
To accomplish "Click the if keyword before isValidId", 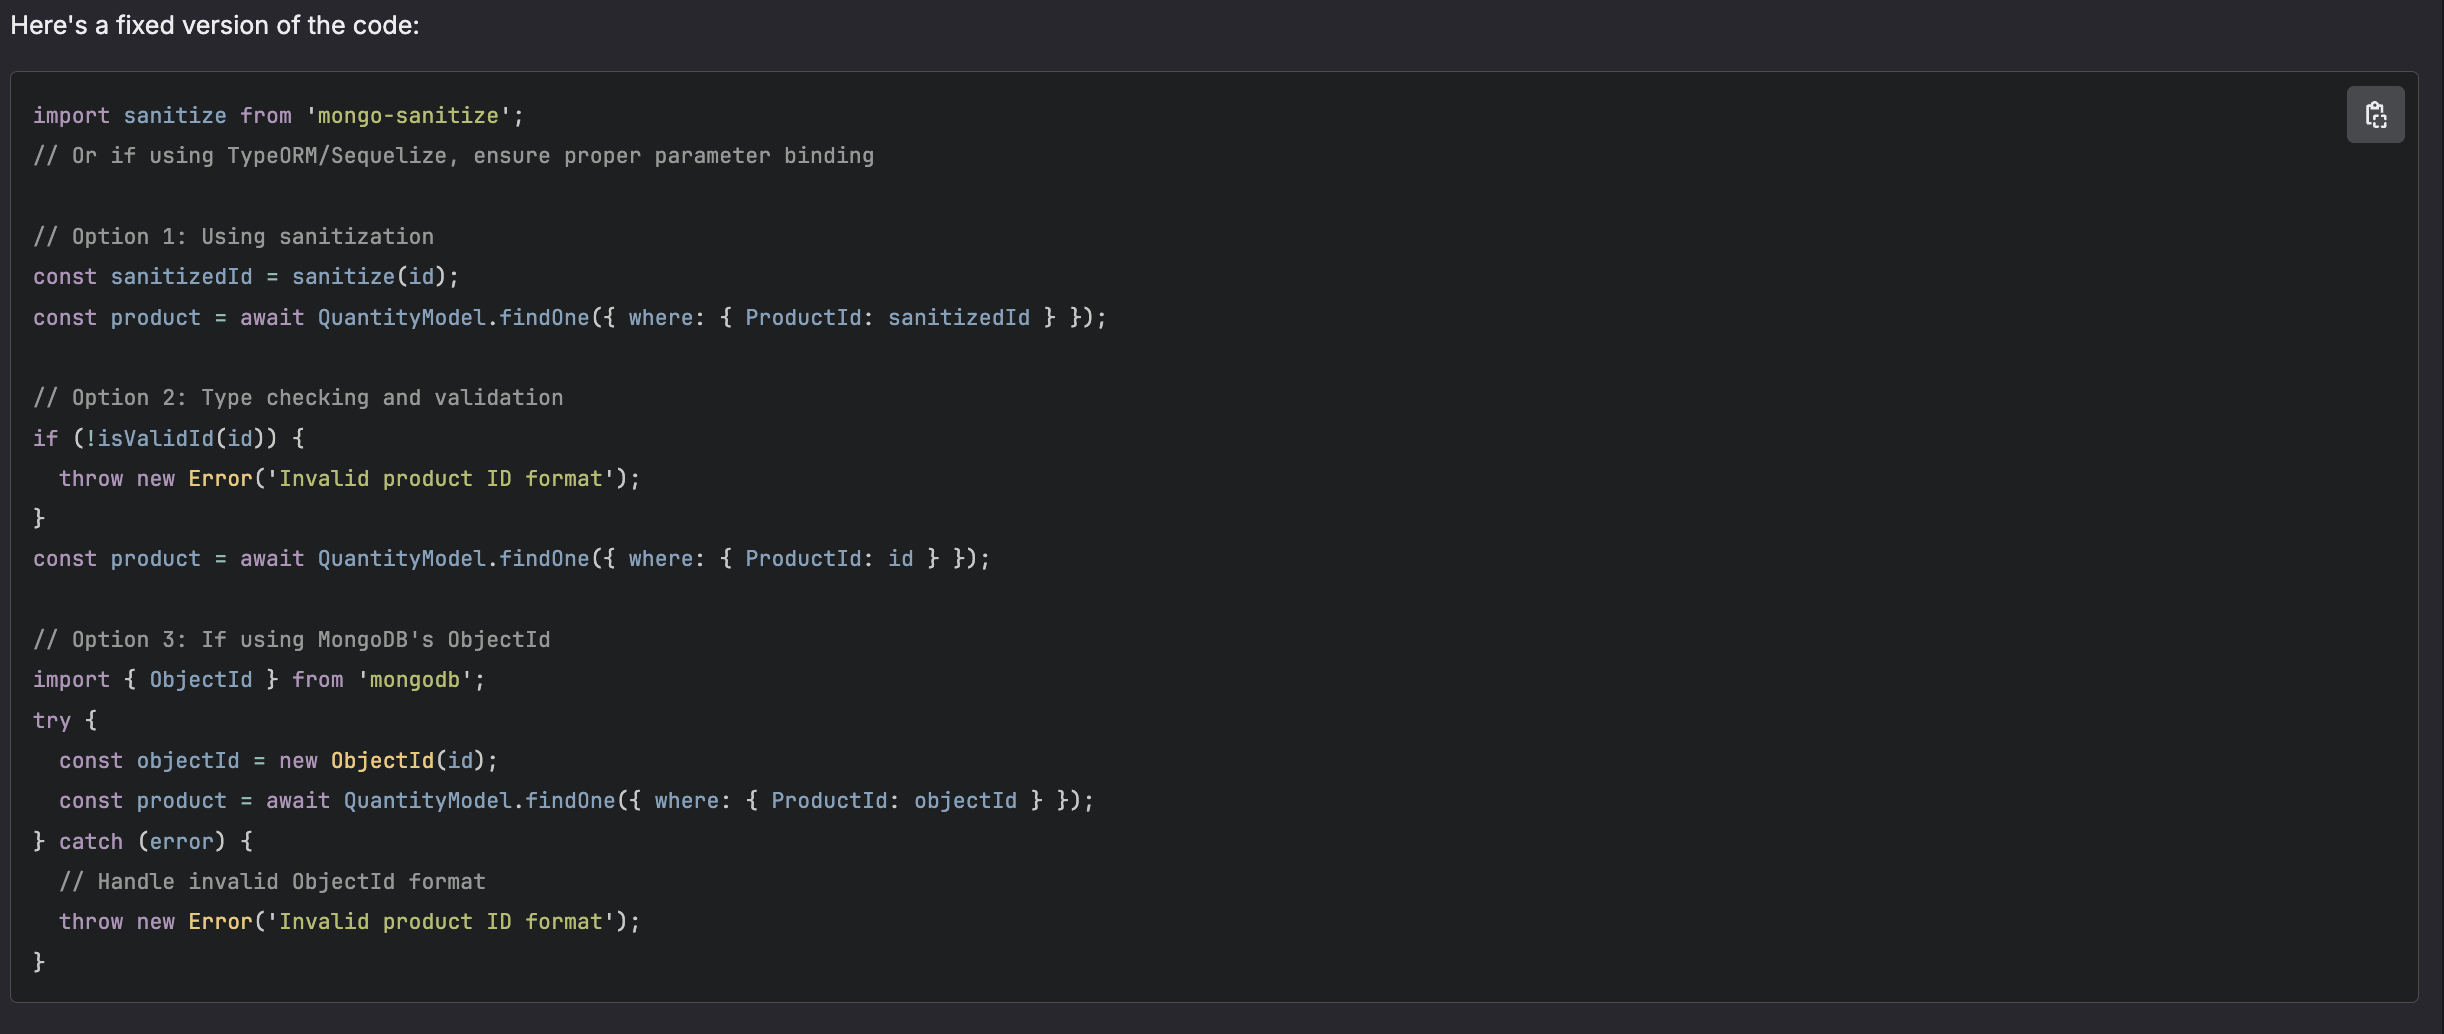I will [x=45, y=438].
